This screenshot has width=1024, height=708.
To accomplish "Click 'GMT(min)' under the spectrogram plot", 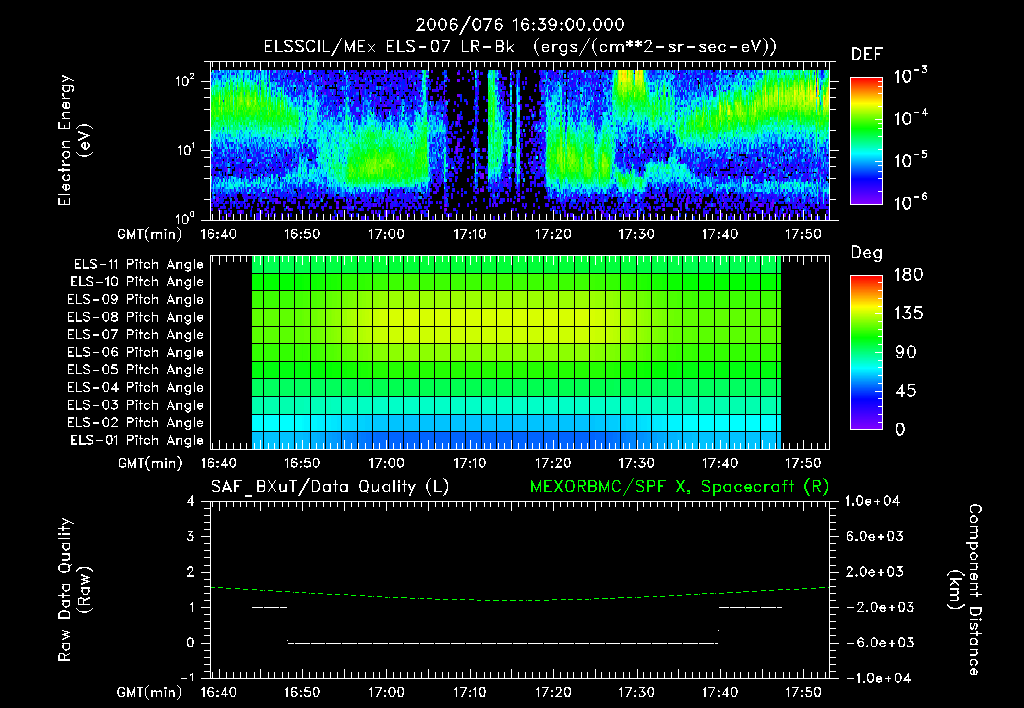I will click(150, 234).
